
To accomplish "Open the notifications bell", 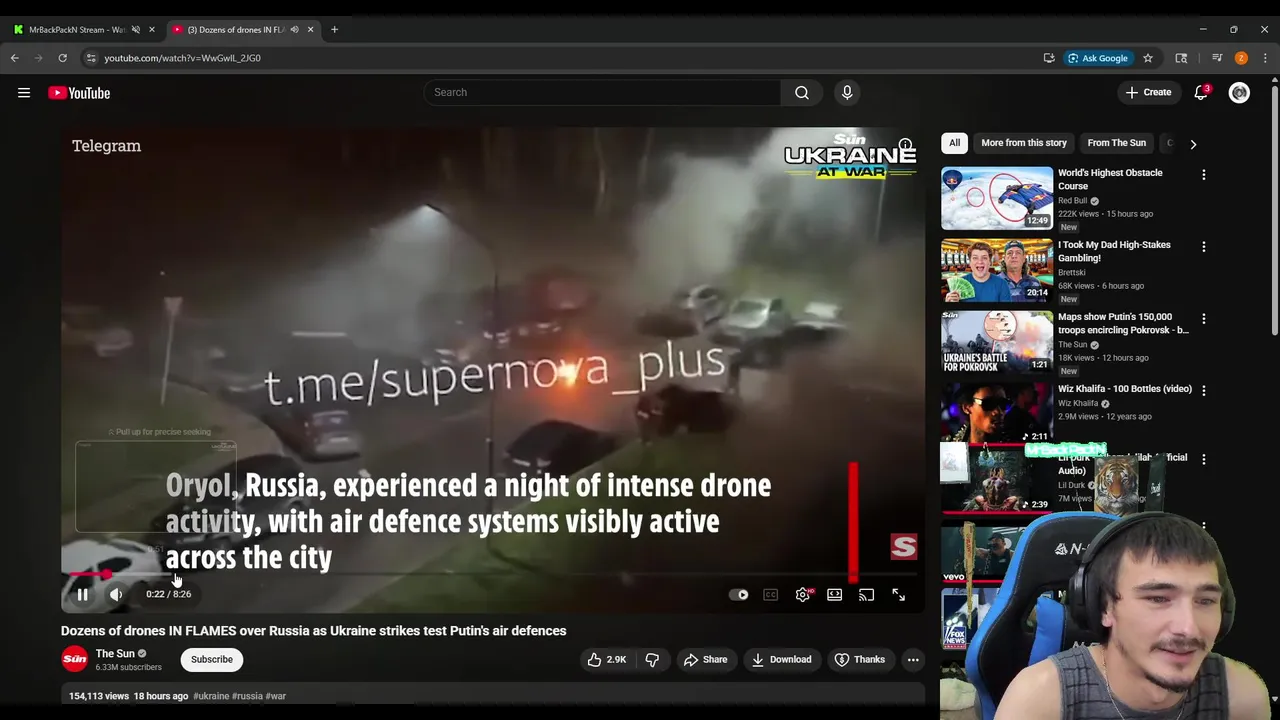I will pos(1201,92).
